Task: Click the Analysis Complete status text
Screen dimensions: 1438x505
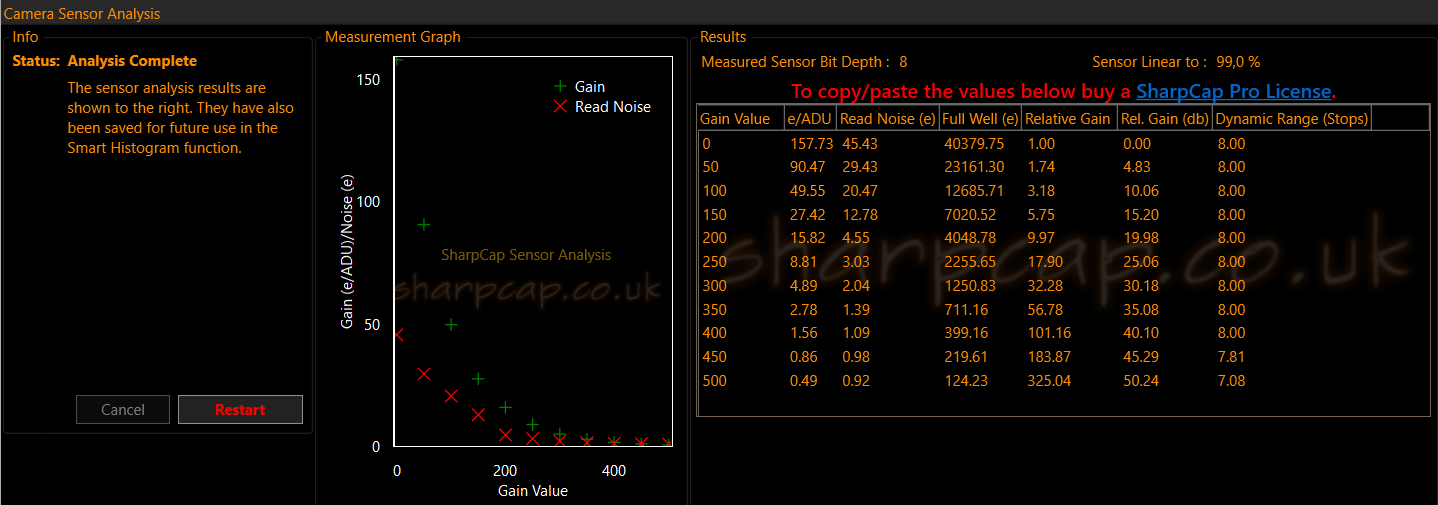Action: point(132,61)
